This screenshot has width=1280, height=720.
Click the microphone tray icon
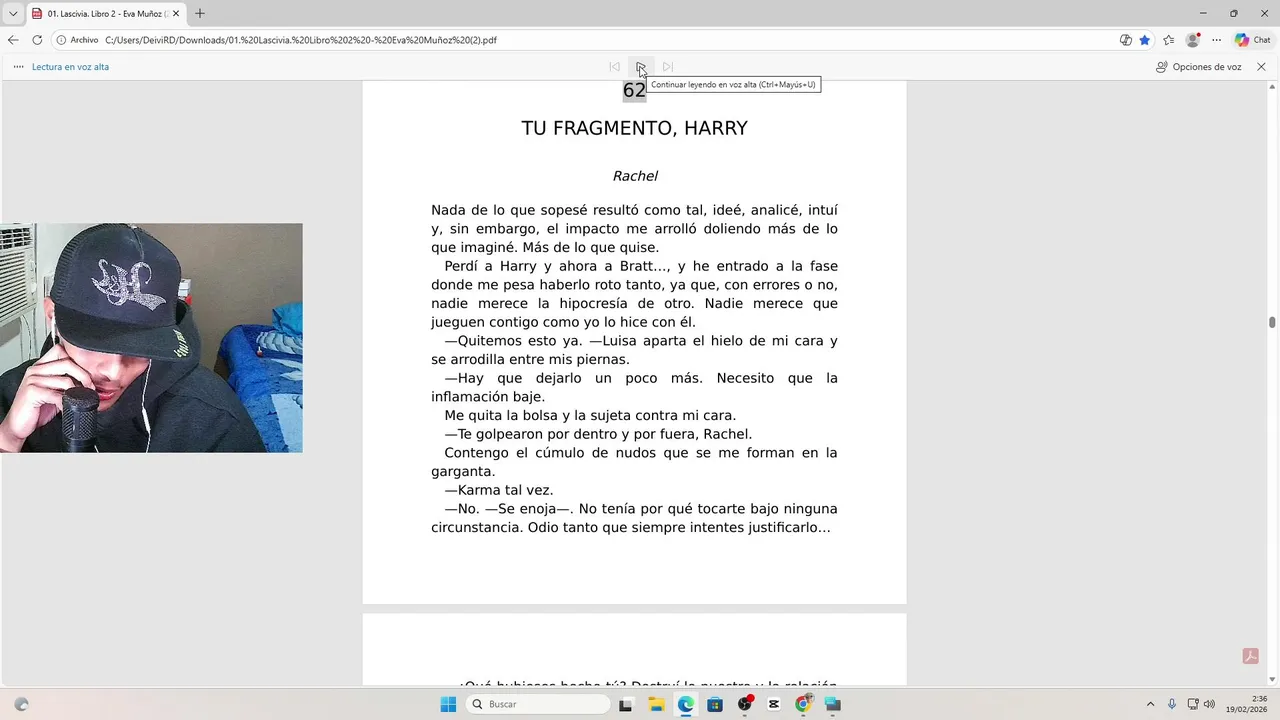(1172, 704)
